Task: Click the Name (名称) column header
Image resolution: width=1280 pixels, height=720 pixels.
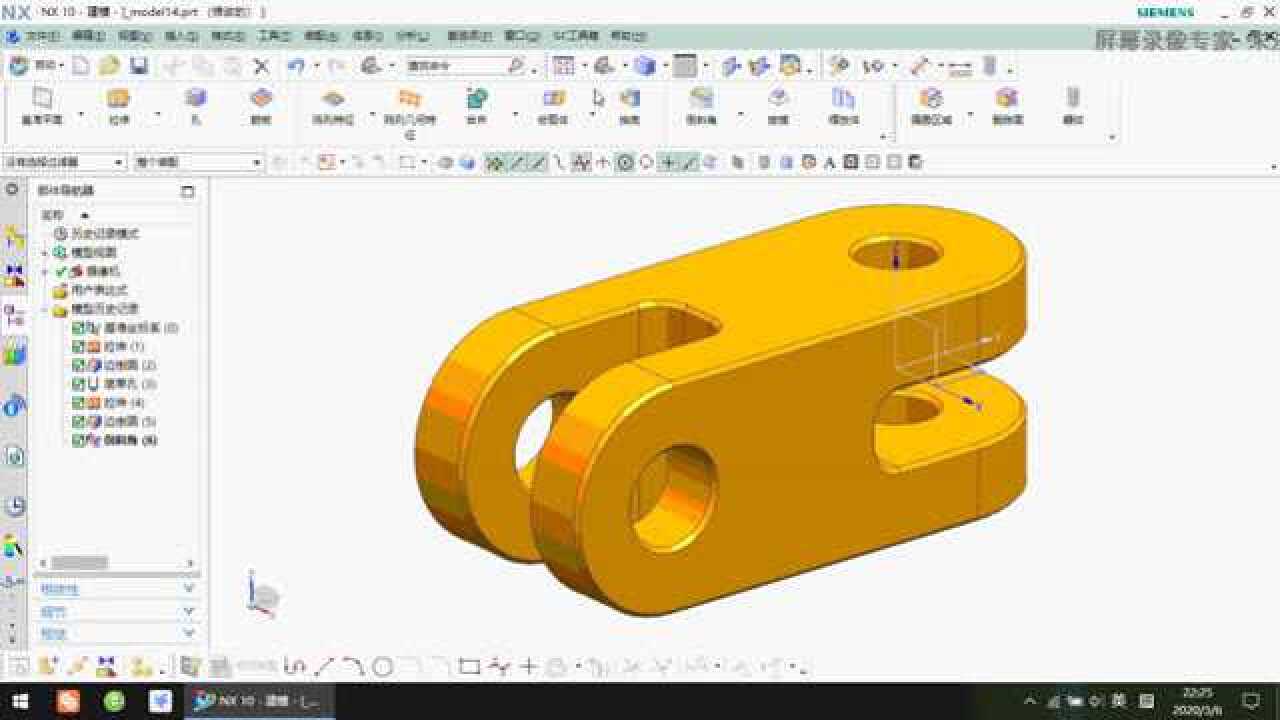Action: point(52,215)
